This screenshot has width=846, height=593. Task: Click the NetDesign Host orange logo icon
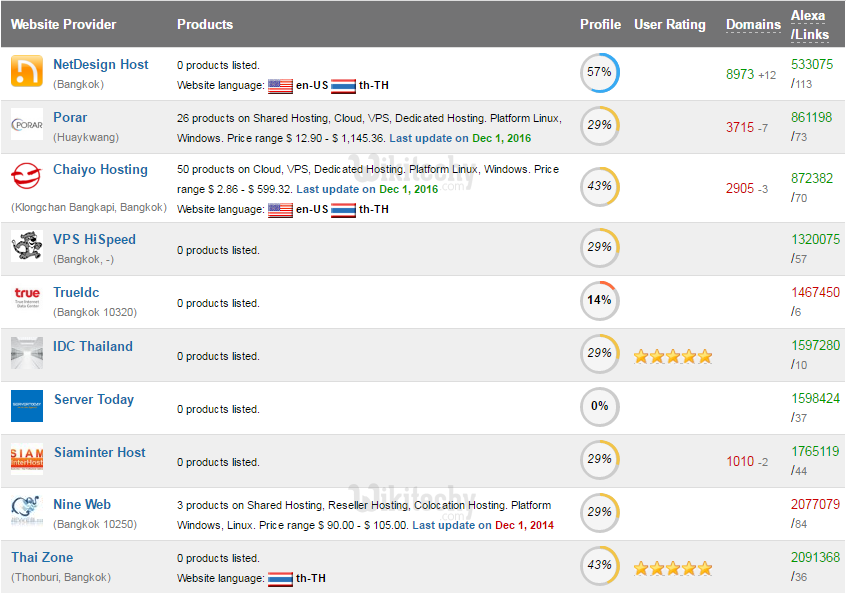point(27,72)
